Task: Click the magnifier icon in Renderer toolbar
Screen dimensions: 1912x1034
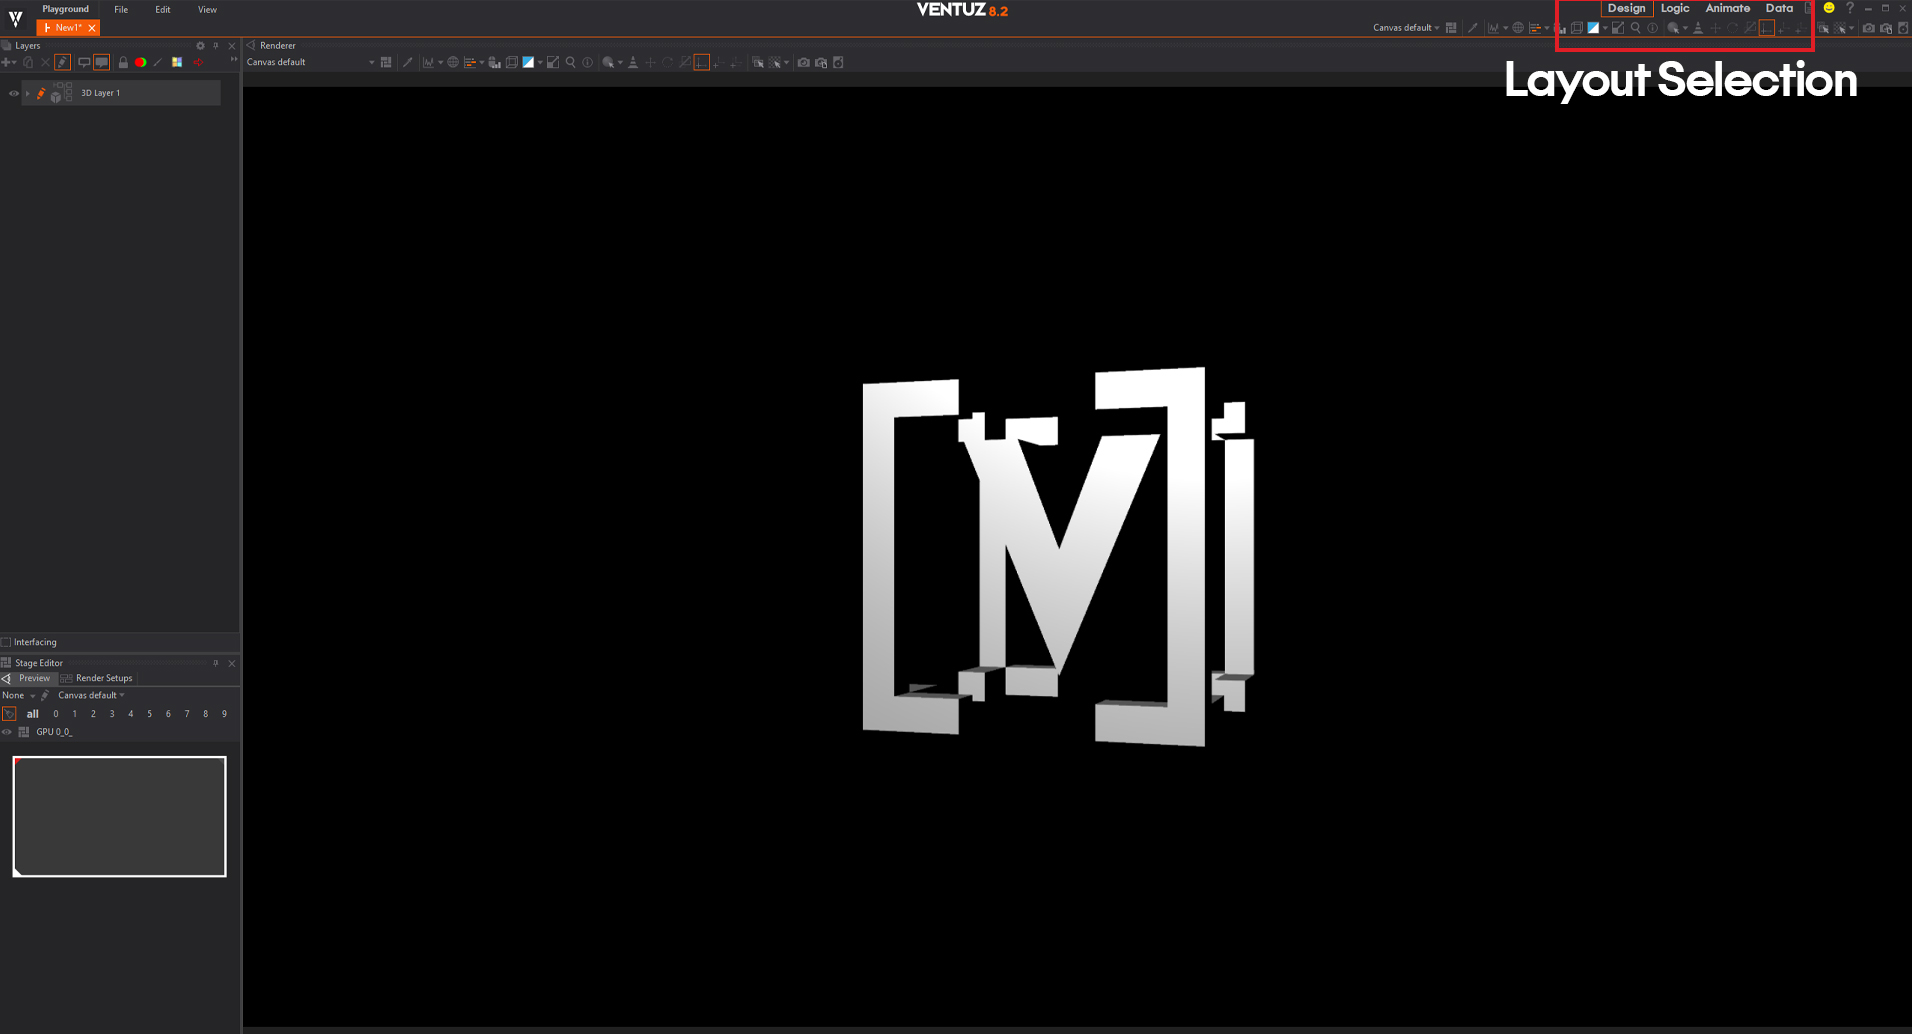Action: click(x=571, y=63)
